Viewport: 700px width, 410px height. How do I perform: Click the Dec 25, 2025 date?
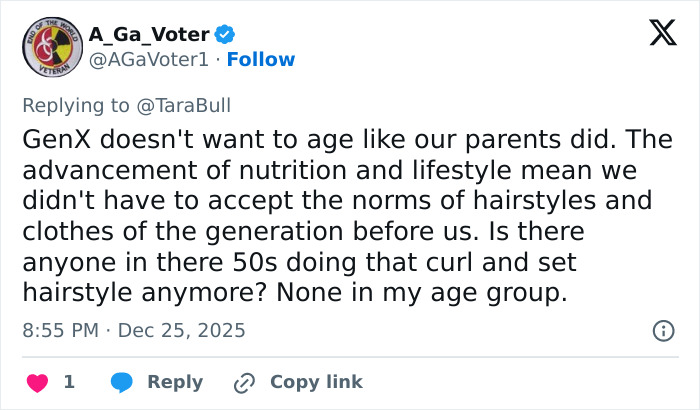tap(182, 330)
